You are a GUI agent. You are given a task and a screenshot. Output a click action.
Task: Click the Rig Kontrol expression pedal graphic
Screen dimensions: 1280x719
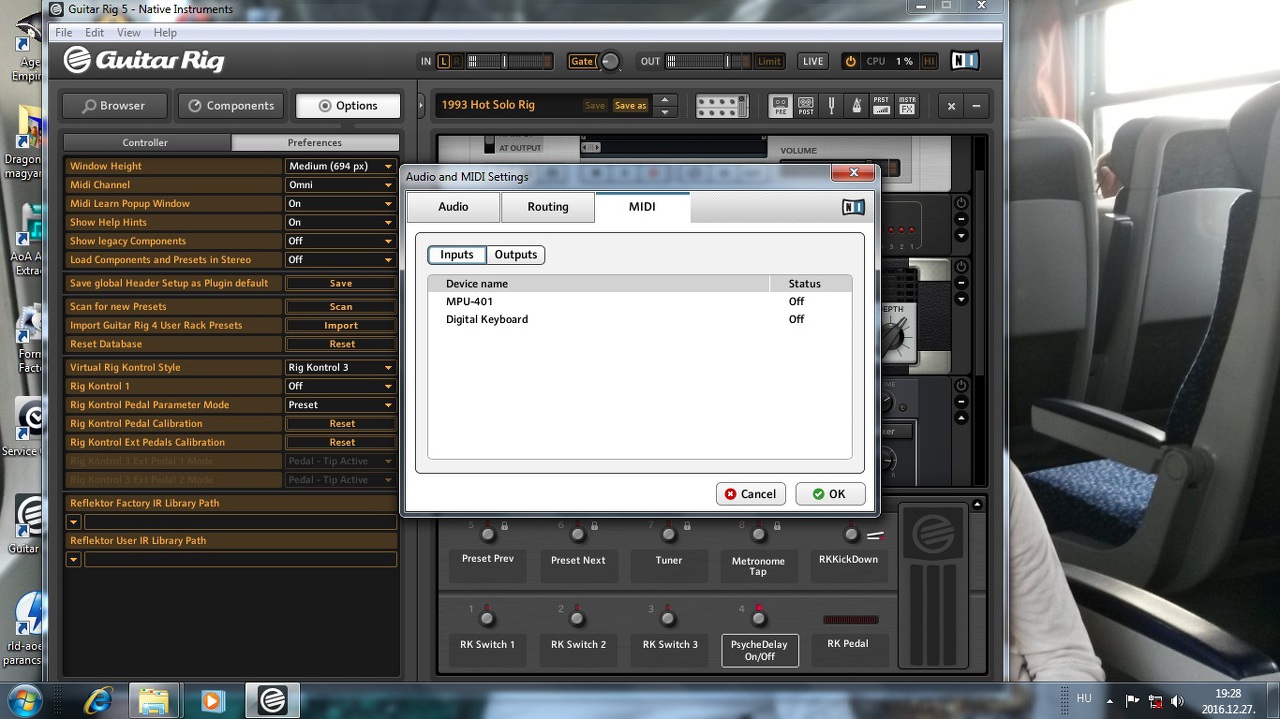point(933,585)
